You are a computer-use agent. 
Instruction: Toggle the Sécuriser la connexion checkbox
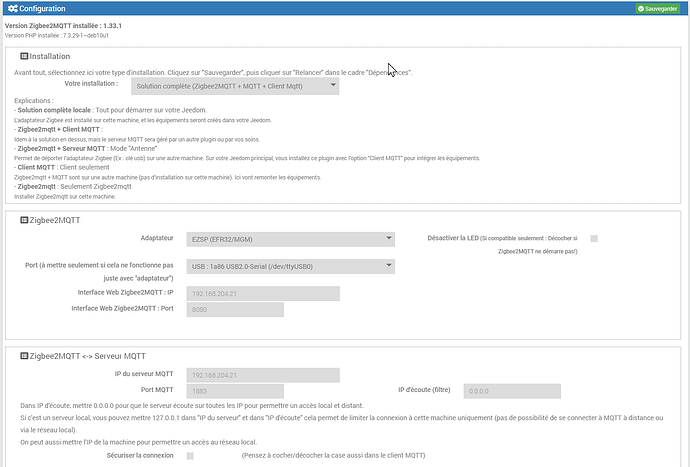[x=190, y=456]
